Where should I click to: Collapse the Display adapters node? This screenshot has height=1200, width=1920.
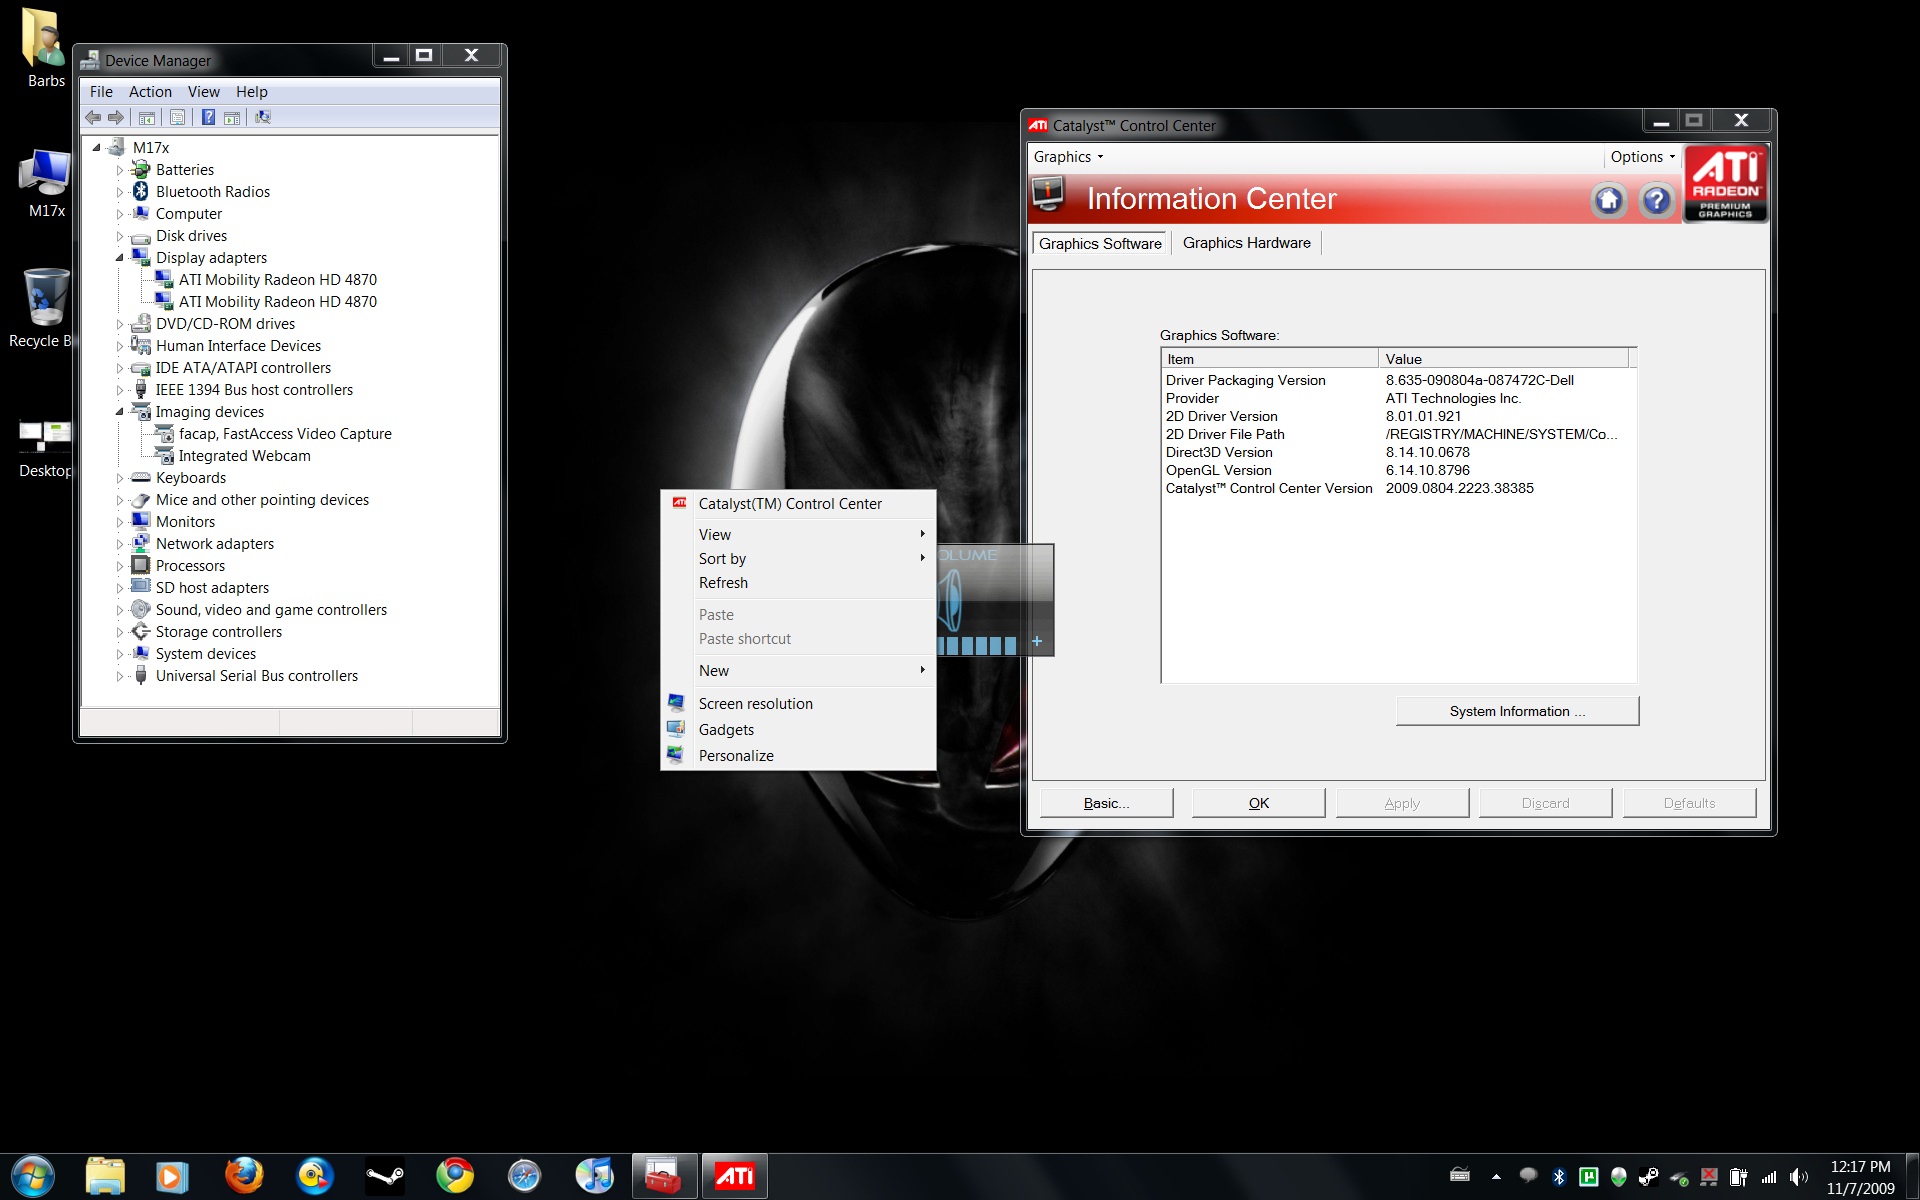pos(120,258)
